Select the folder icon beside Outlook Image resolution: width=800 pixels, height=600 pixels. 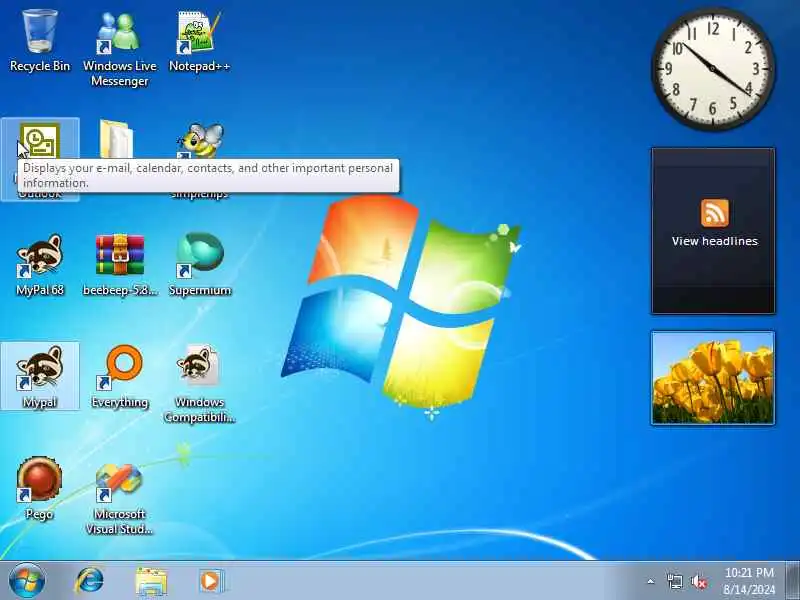click(116, 139)
